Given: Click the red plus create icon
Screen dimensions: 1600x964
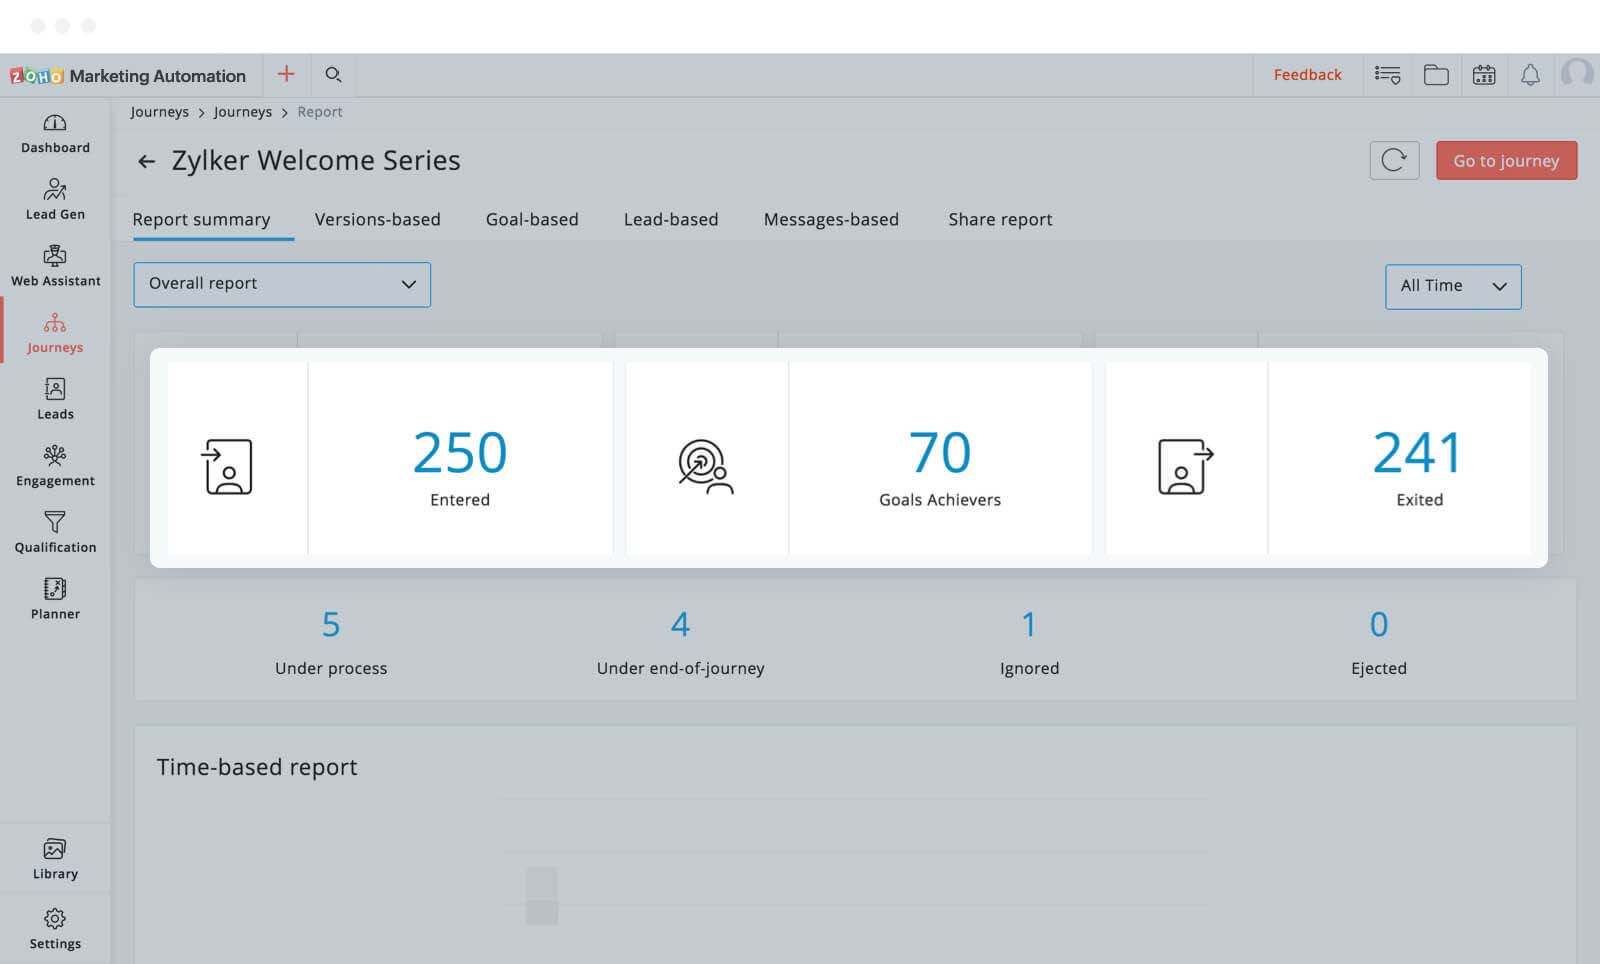Looking at the screenshot, I should [286, 74].
